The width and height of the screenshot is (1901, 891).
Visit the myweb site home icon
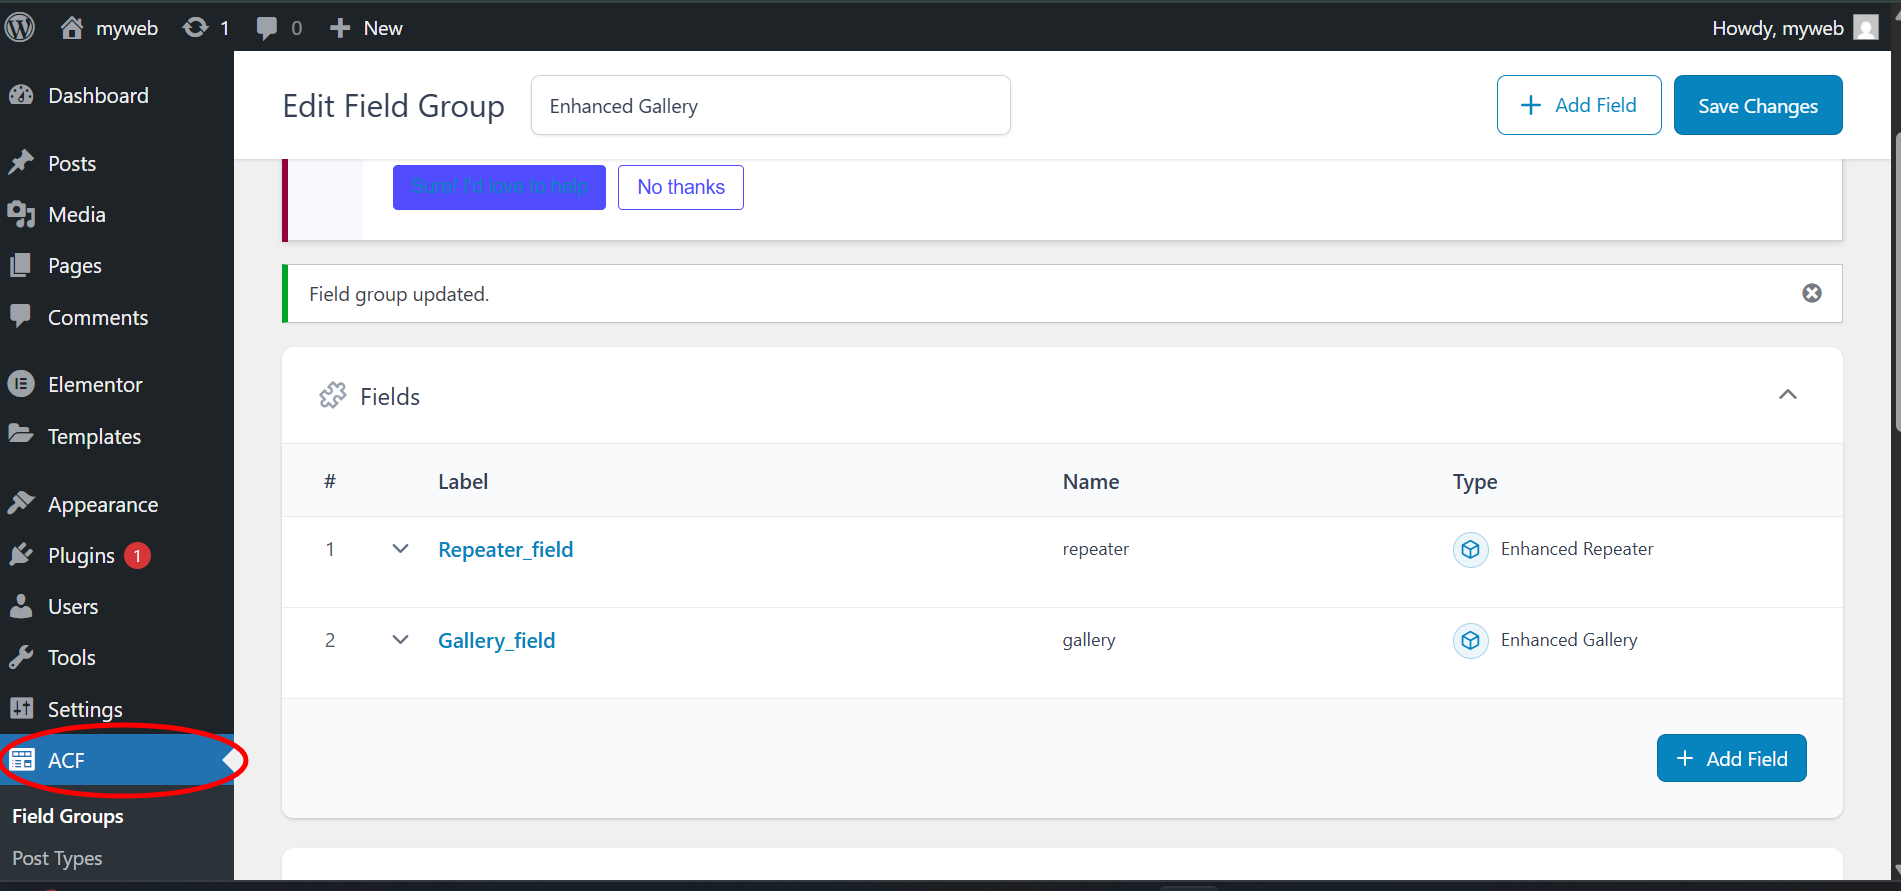point(72,27)
